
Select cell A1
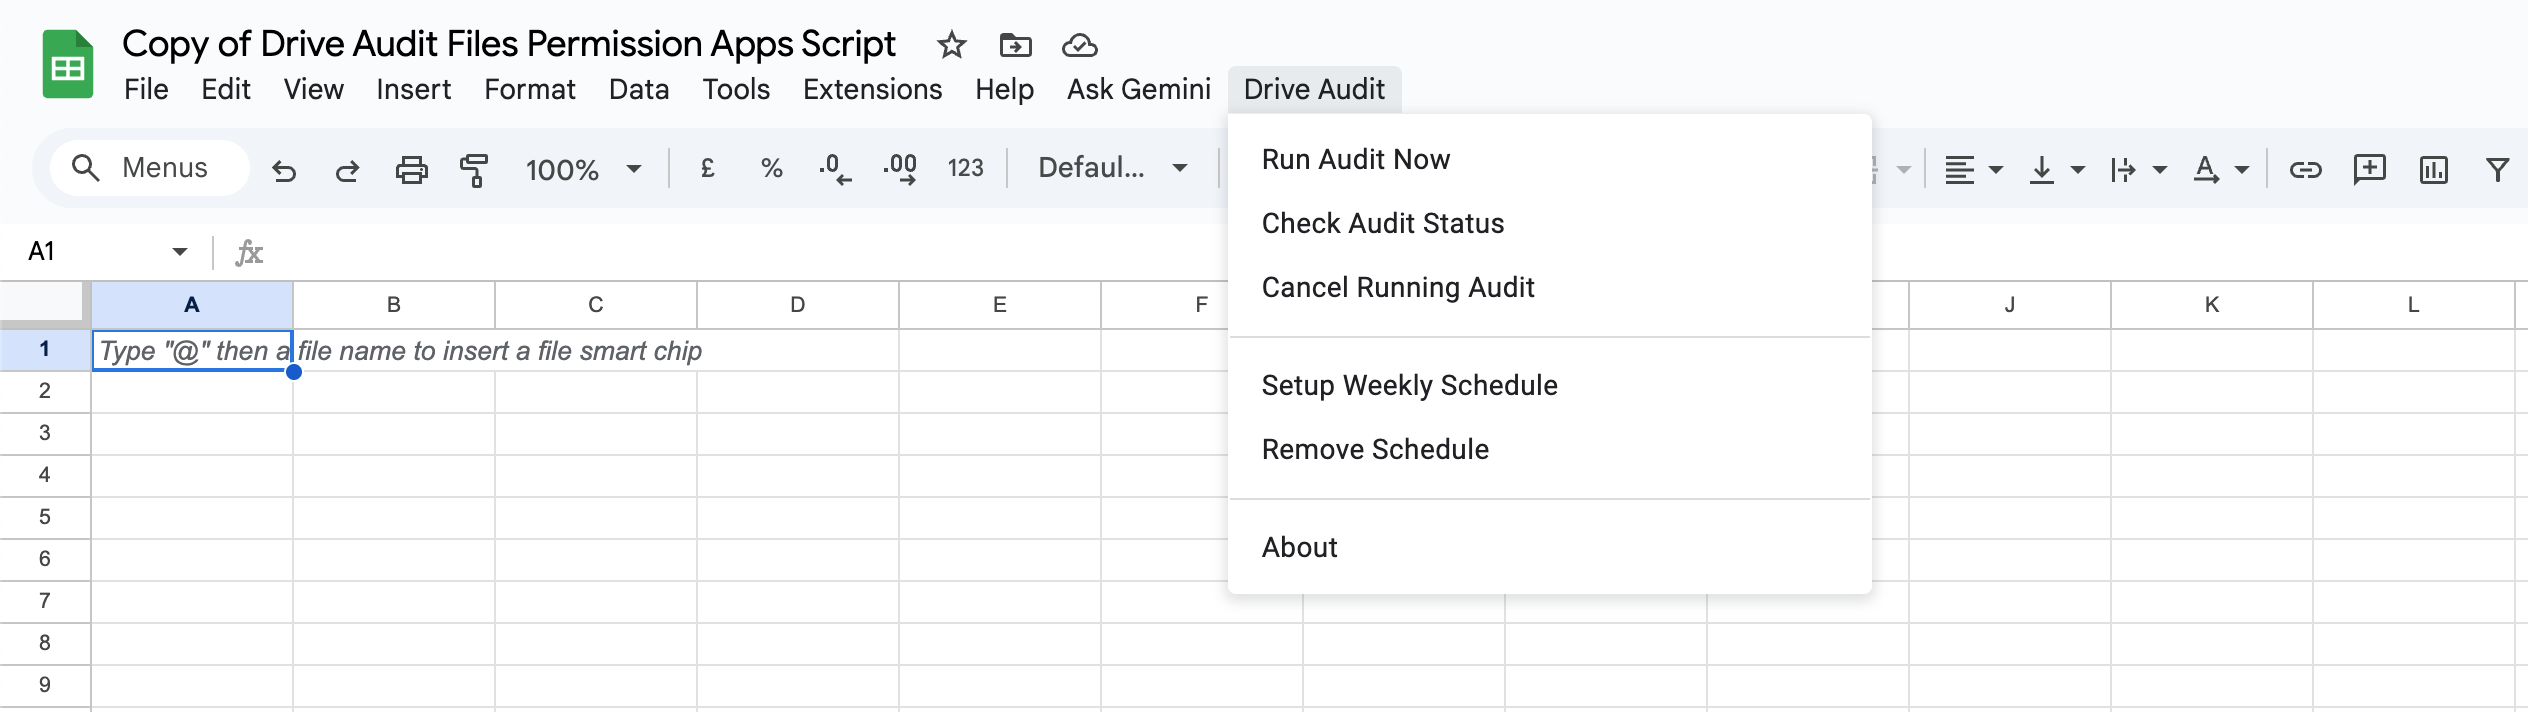click(x=192, y=351)
